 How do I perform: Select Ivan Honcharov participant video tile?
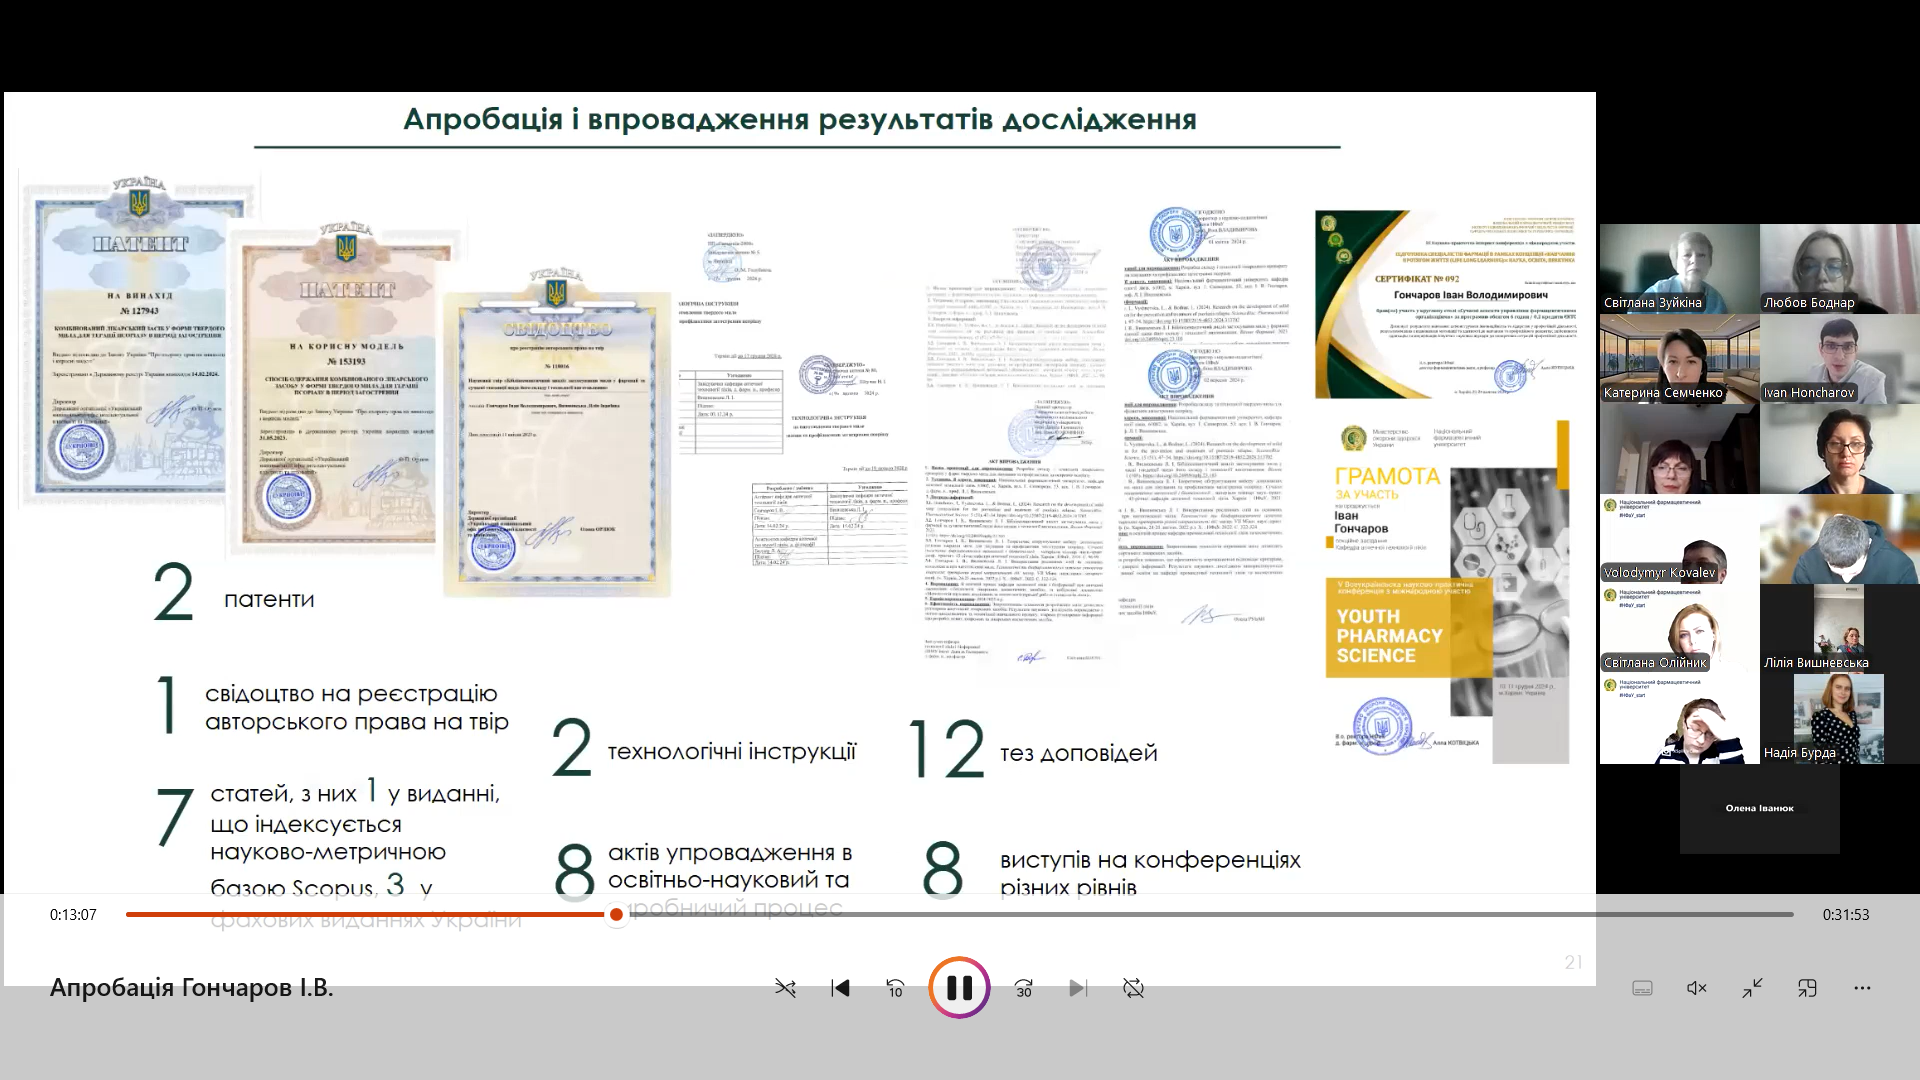1840,359
